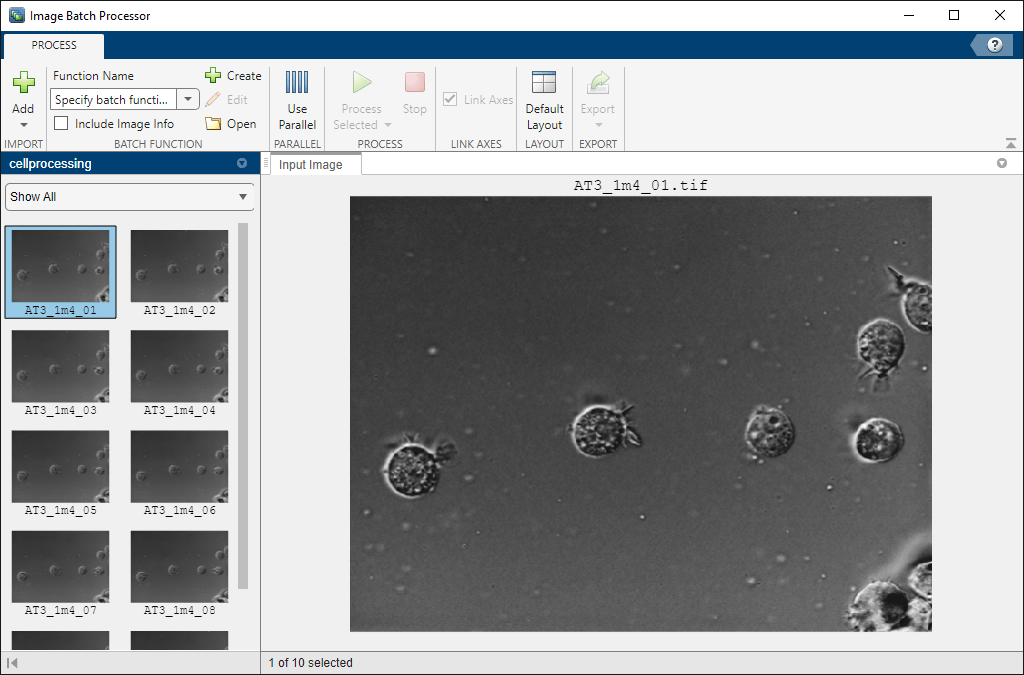
Task: Collapse the toolstrip ribbon
Action: click(x=1012, y=144)
